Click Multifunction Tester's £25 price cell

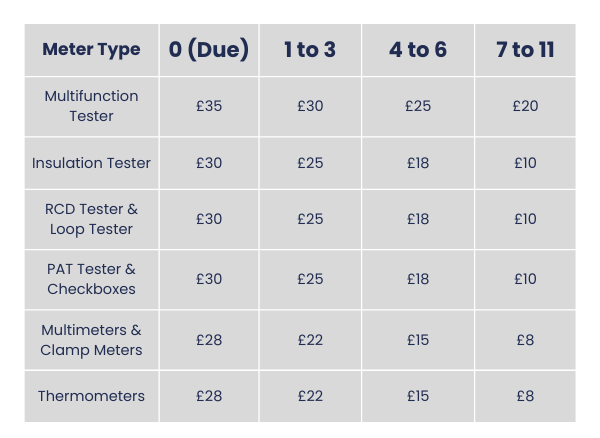click(418, 106)
